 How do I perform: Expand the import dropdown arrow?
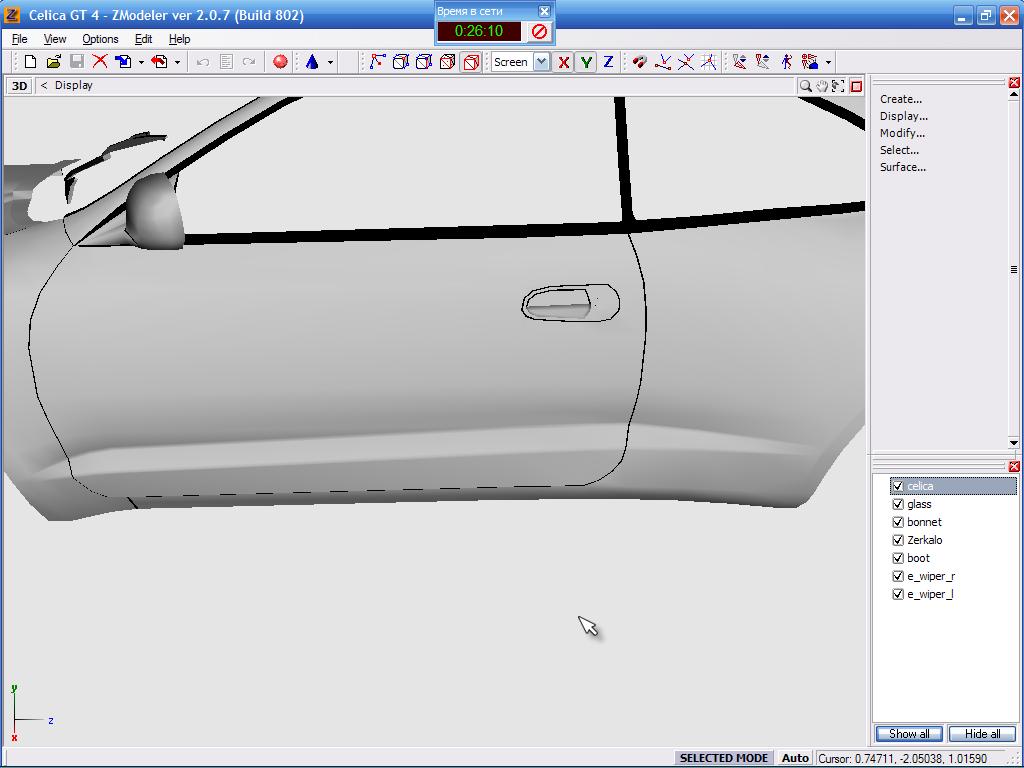click(x=141, y=62)
